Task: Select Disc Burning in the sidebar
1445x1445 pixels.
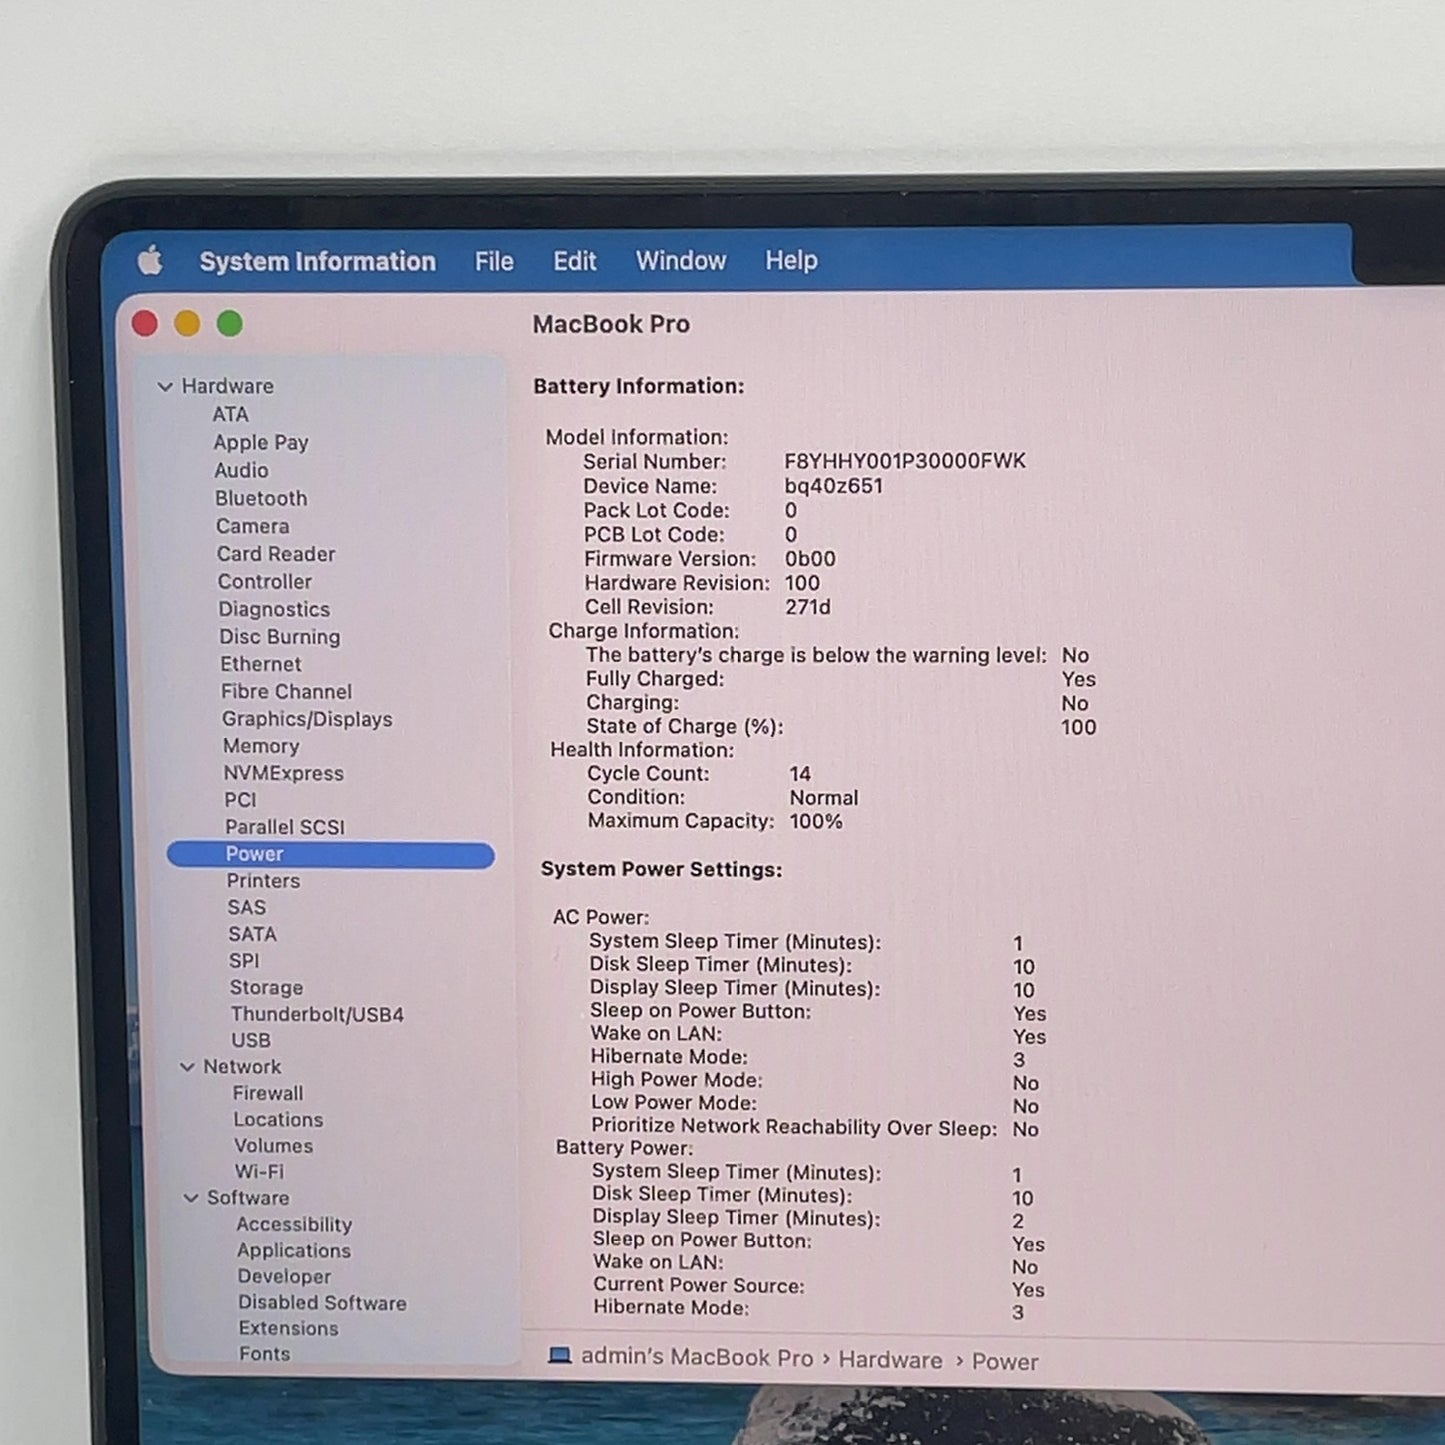Action: (280, 637)
